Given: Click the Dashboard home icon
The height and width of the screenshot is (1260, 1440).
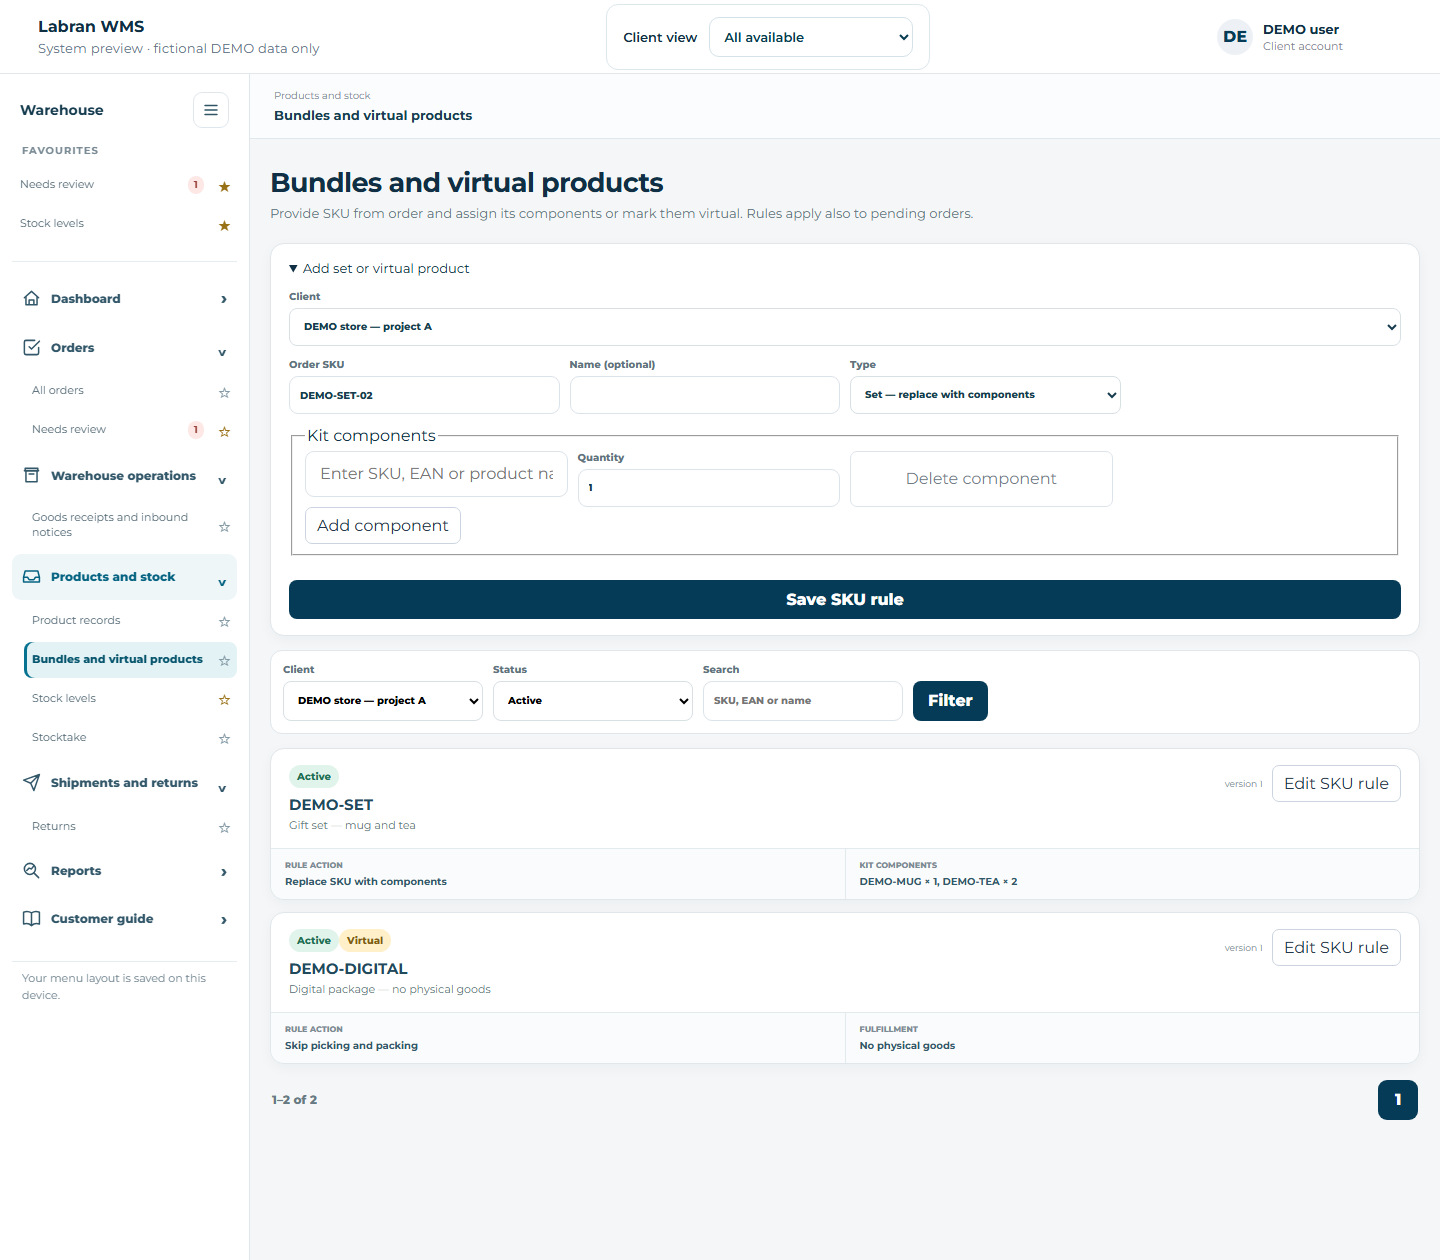Looking at the screenshot, I should (32, 298).
